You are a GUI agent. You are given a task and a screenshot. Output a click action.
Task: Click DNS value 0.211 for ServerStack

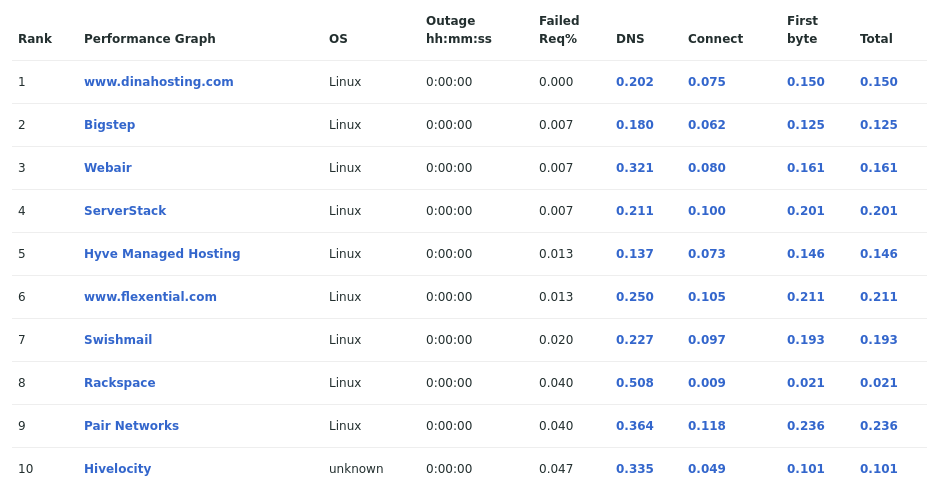pyautogui.click(x=635, y=211)
